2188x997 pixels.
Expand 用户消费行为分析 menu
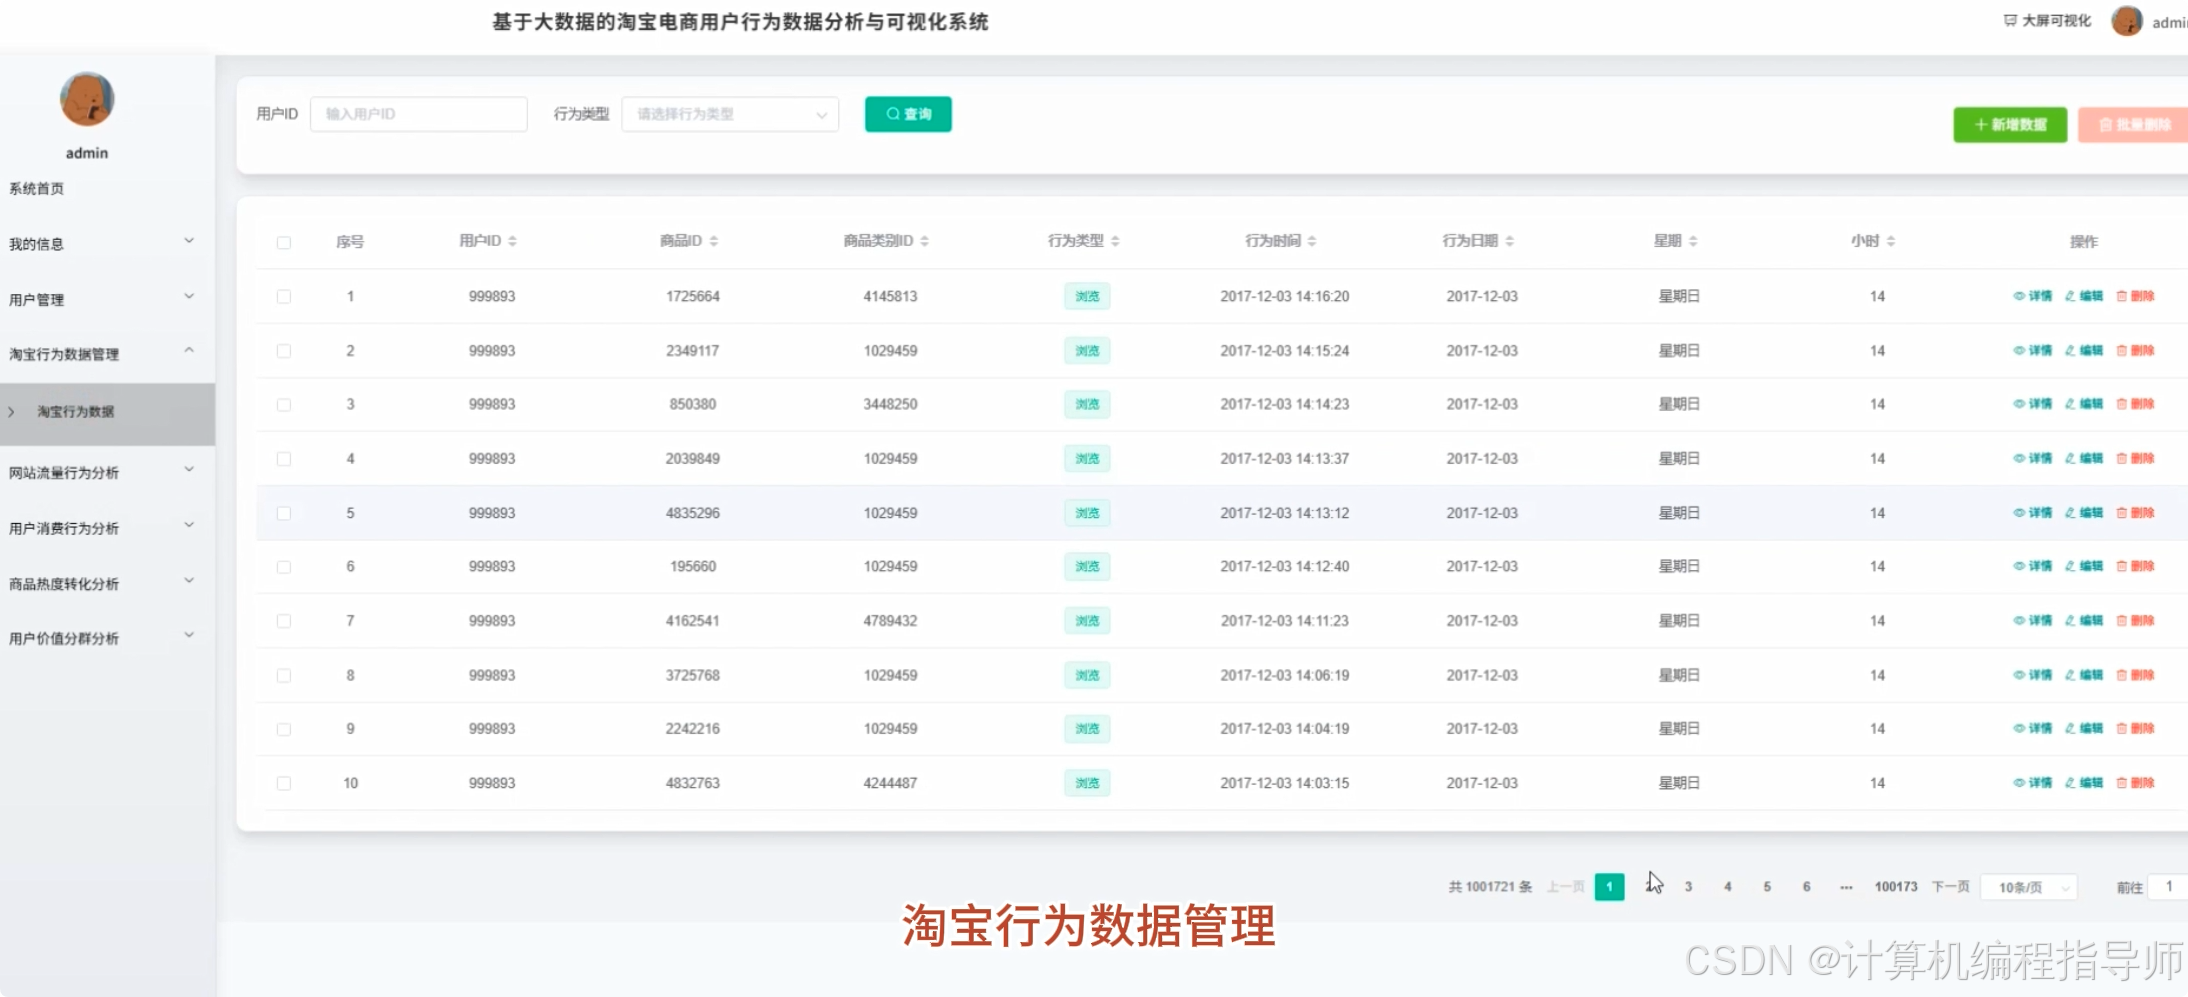pyautogui.click(x=107, y=527)
